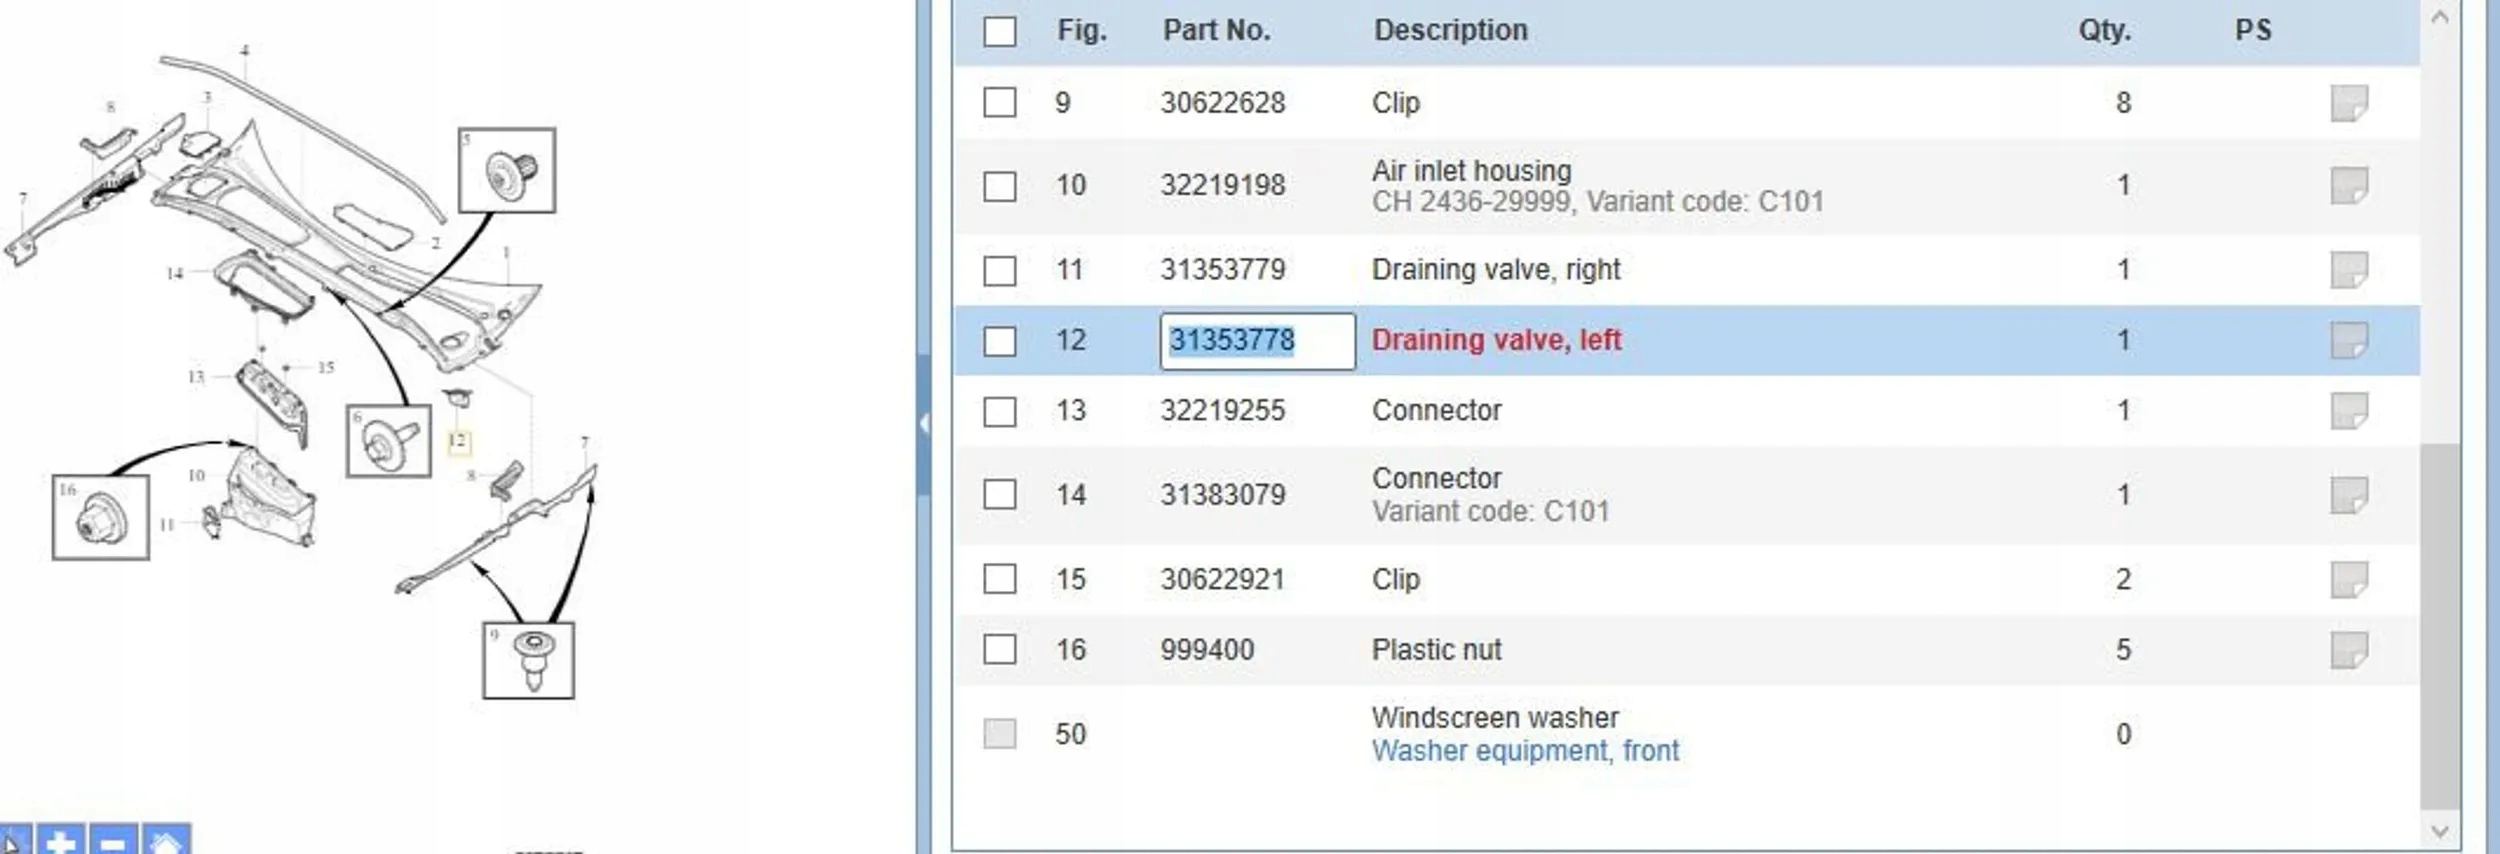Collapse the diagram panel with splitter arrow
Viewport: 2500px width, 854px height.
(924, 423)
